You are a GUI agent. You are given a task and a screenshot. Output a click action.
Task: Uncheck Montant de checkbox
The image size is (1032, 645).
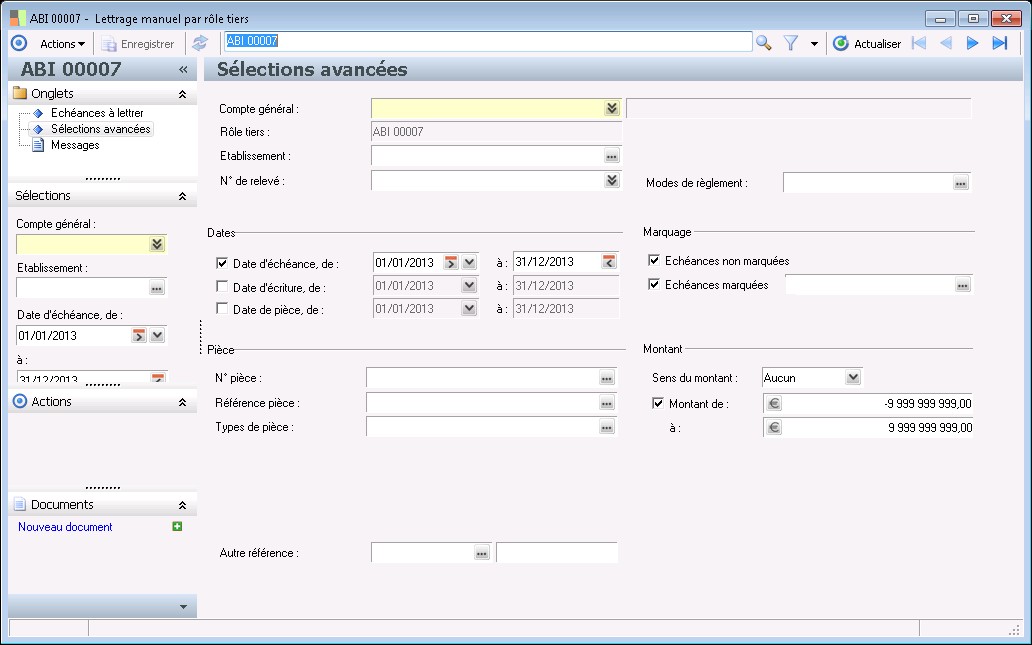click(x=658, y=403)
